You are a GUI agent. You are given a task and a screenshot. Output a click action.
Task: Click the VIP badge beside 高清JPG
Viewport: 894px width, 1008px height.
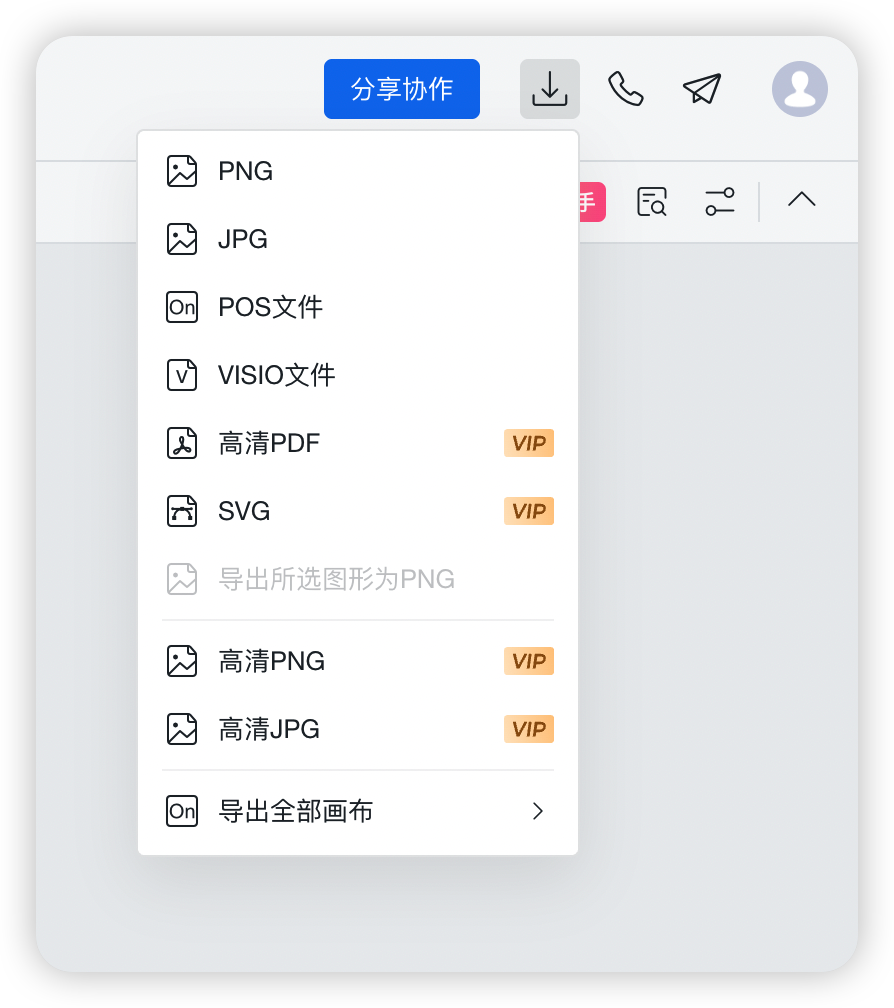[529, 729]
